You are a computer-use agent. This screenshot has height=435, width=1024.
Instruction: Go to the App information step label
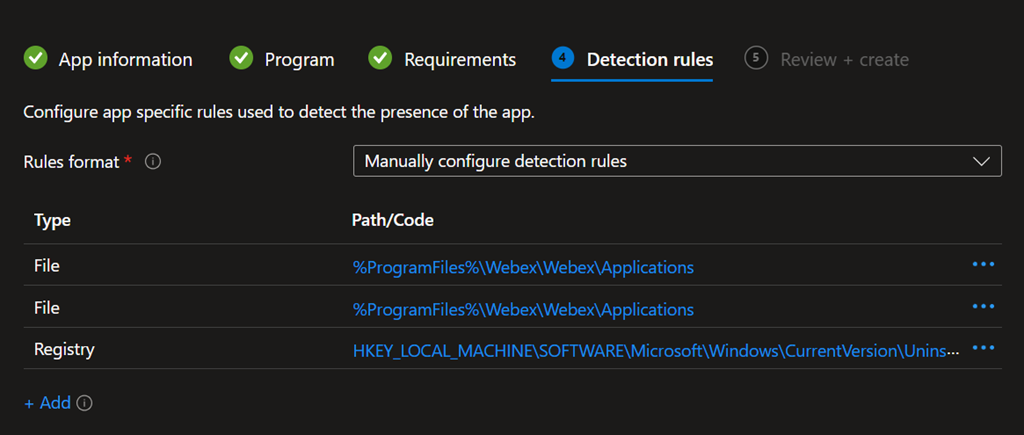[125, 60]
